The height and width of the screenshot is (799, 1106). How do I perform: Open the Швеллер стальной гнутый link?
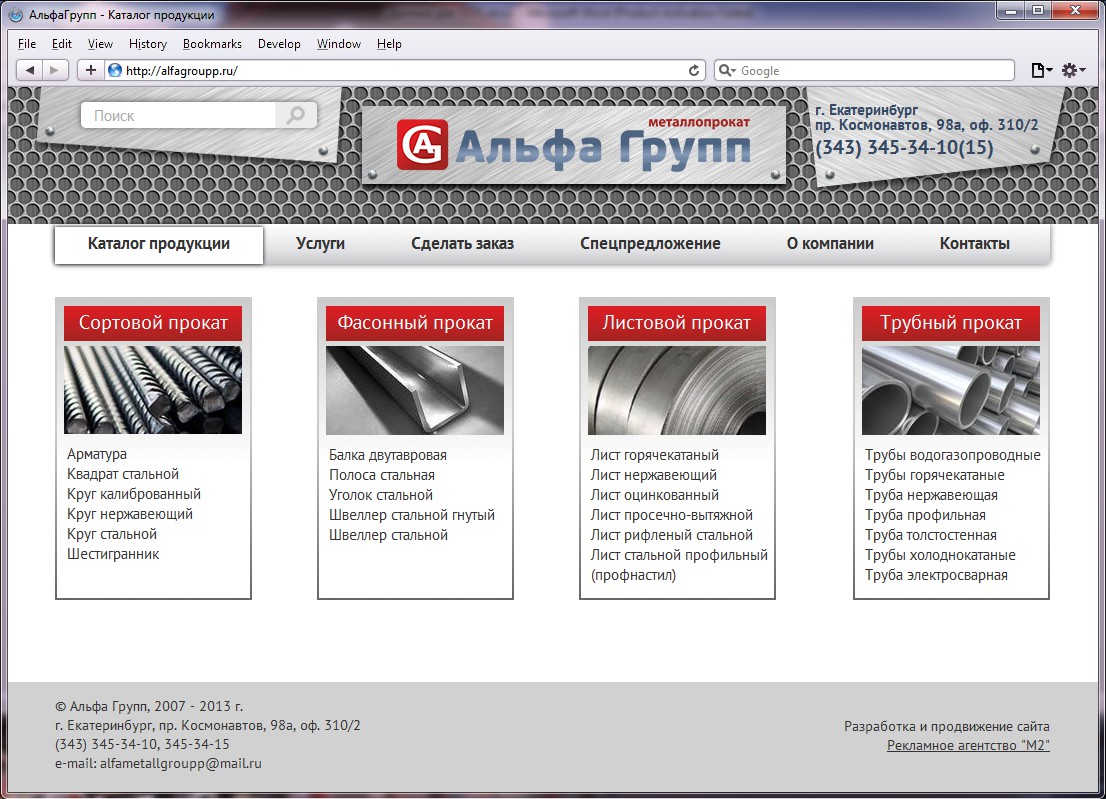[412, 515]
